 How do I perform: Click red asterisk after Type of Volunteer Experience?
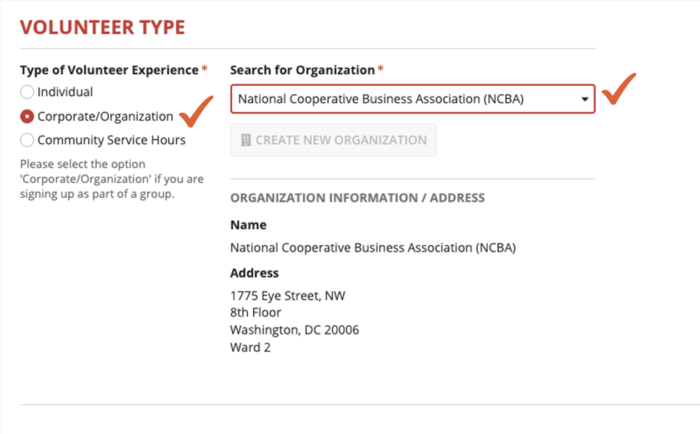click(x=205, y=70)
